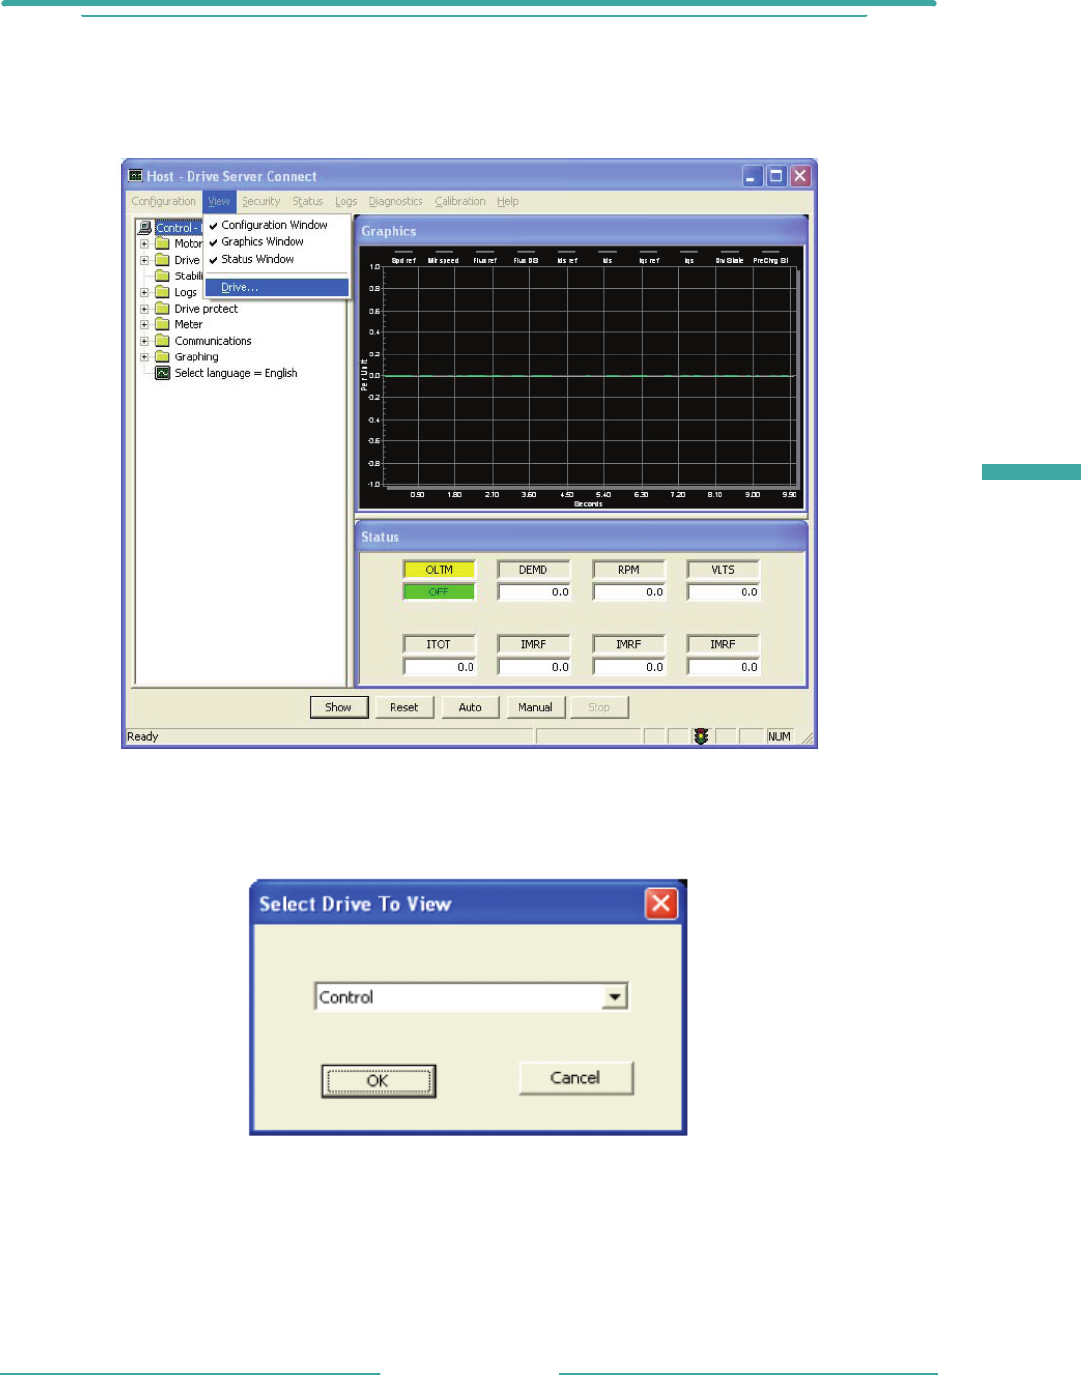Click the Meter folder icon
This screenshot has width=1081, height=1394.
[162, 324]
